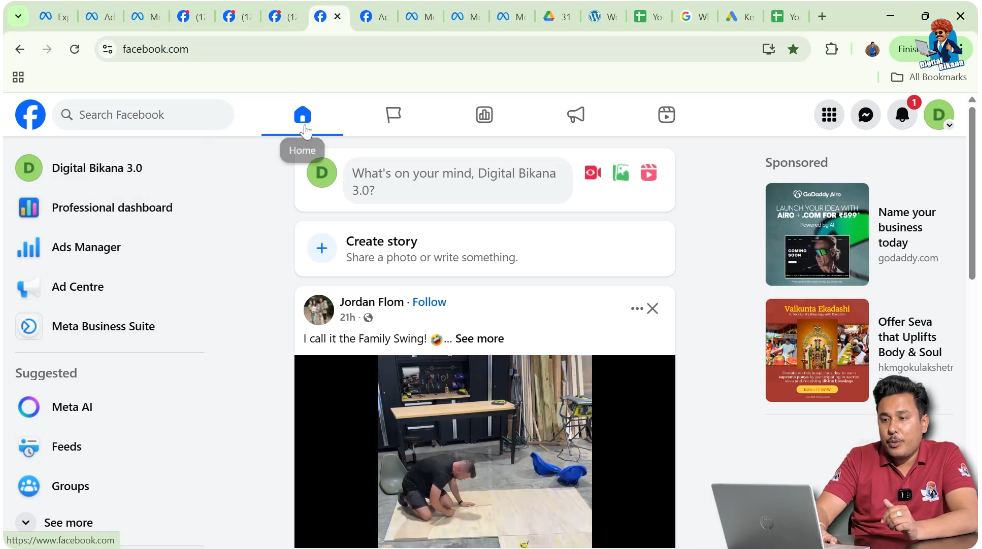Hide the Jordan Flom post with X

point(653,309)
